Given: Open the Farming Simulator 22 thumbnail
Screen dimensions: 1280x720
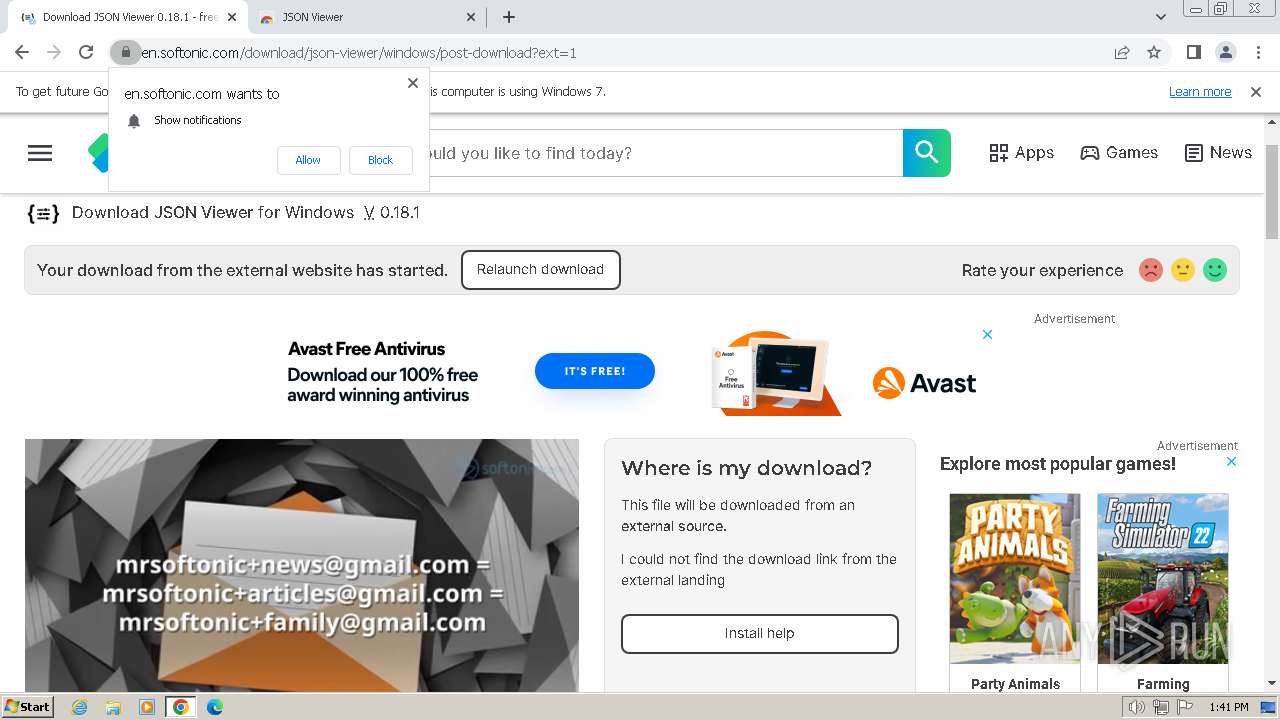Looking at the screenshot, I should click(1163, 579).
